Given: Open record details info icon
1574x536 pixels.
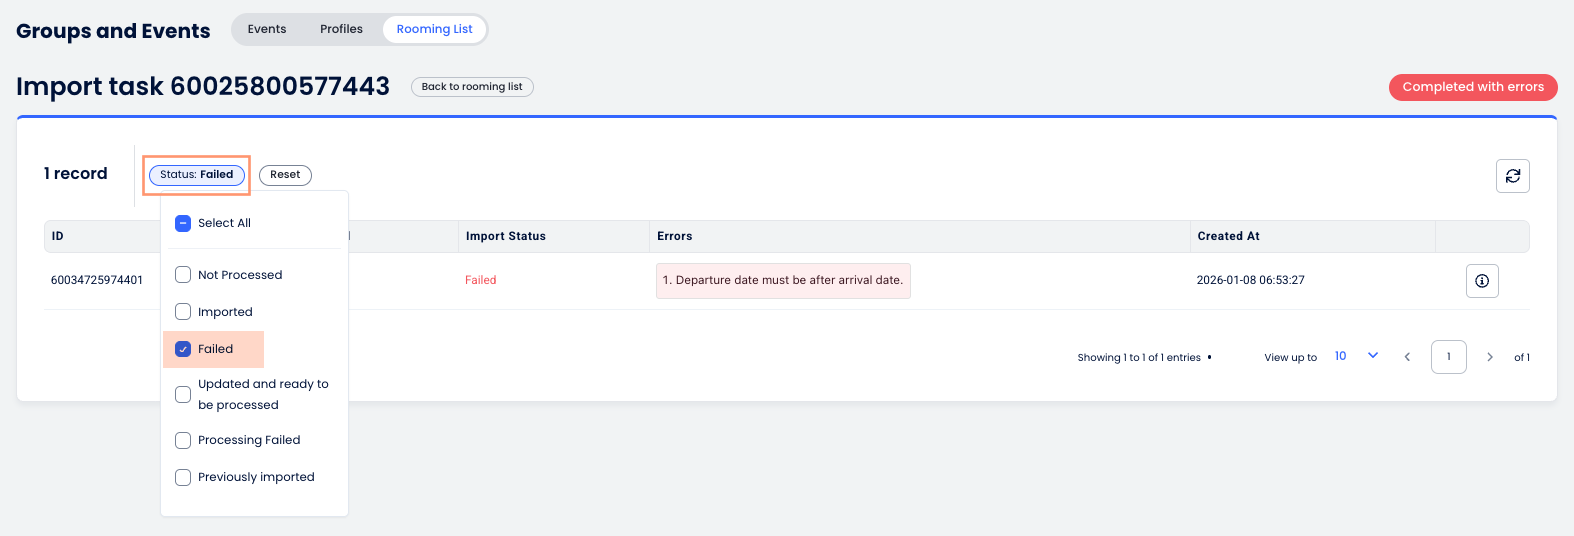Looking at the screenshot, I should tap(1482, 281).
